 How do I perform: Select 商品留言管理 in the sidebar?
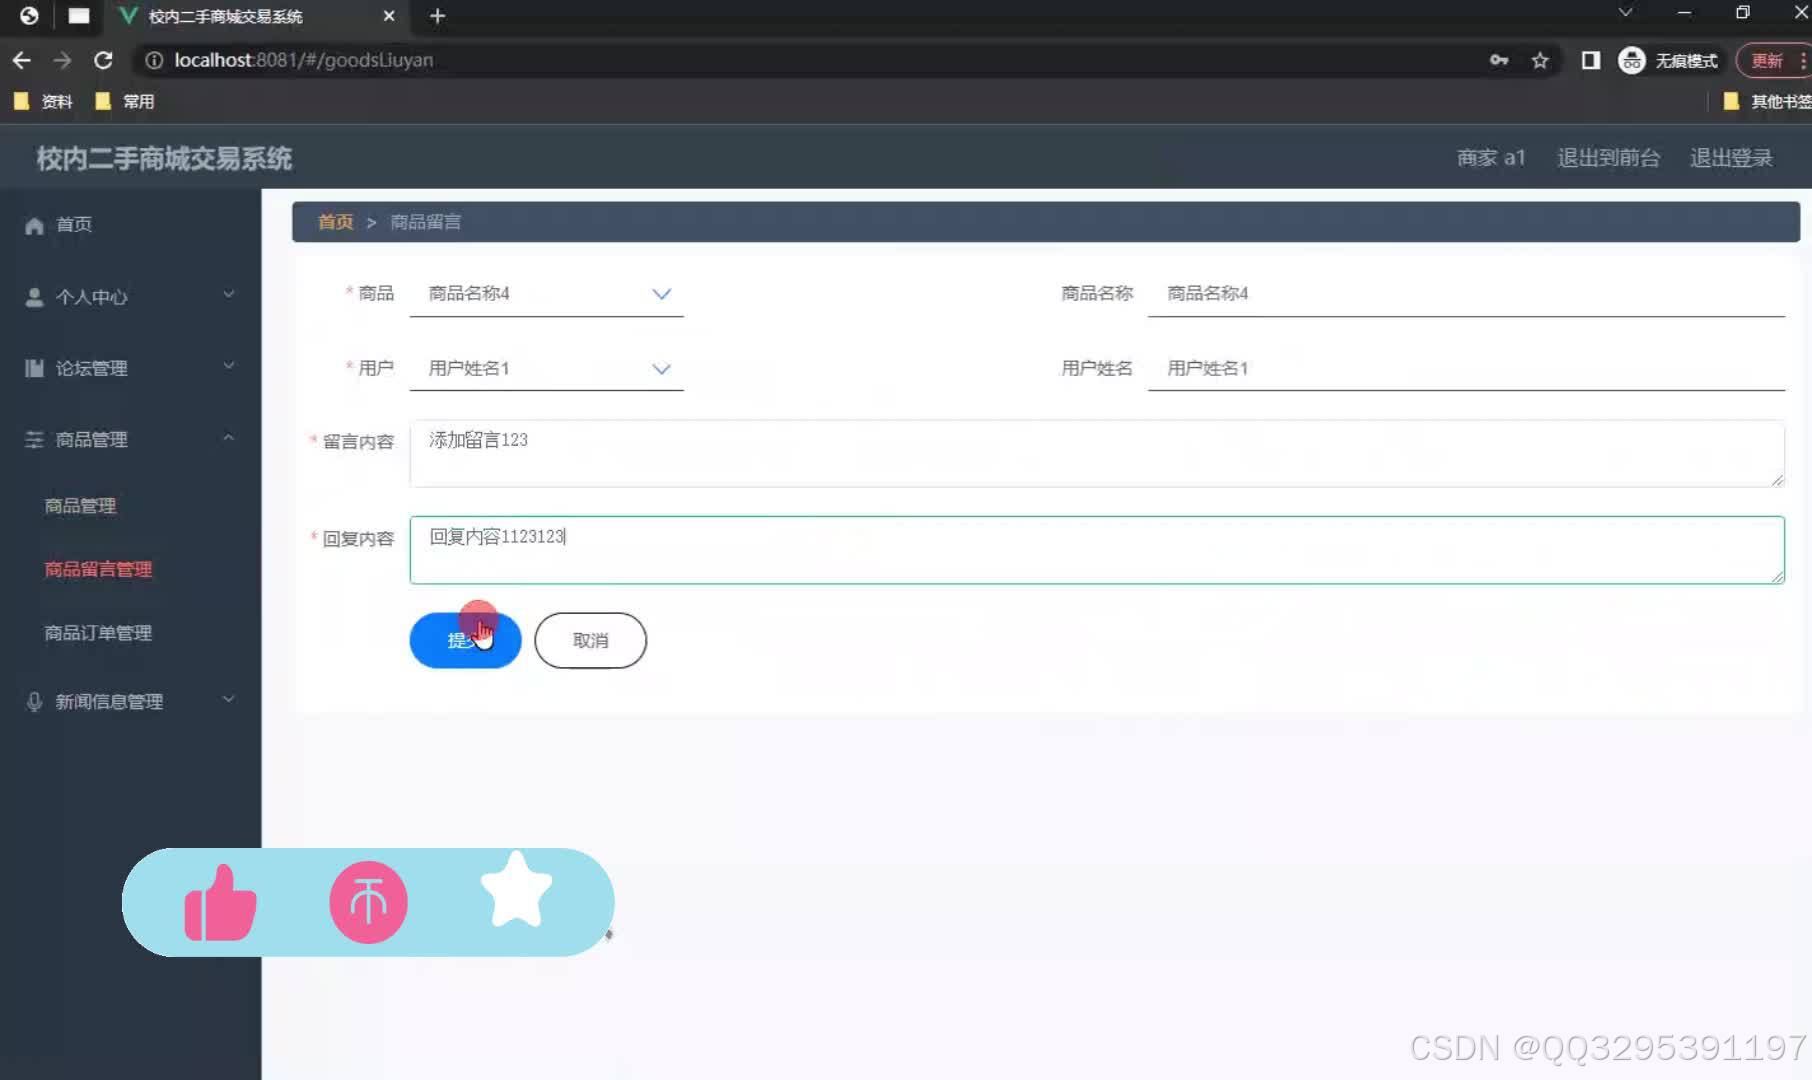[x=98, y=569]
